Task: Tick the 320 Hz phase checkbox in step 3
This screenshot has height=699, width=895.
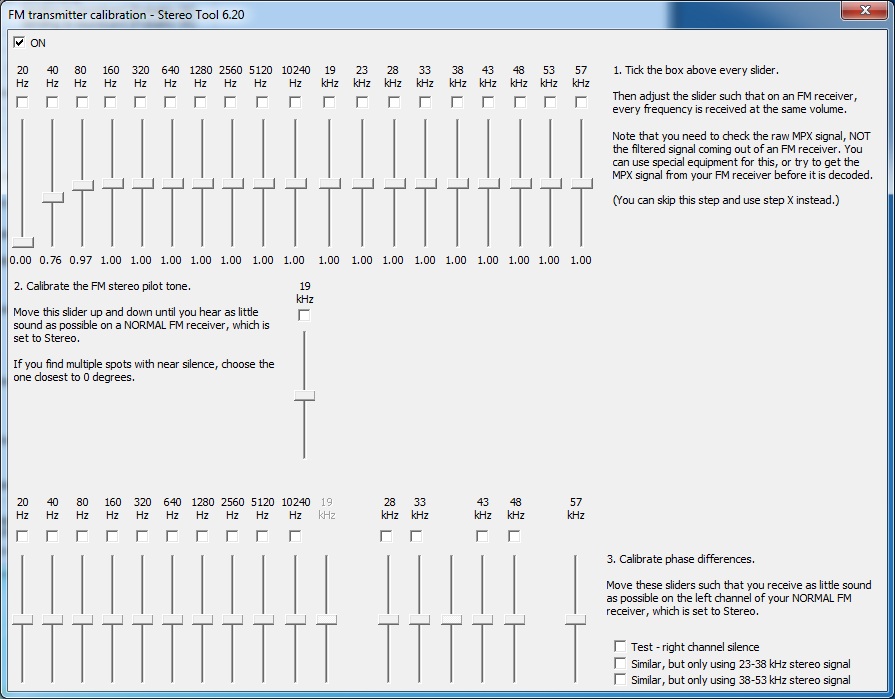Action: pyautogui.click(x=142, y=536)
